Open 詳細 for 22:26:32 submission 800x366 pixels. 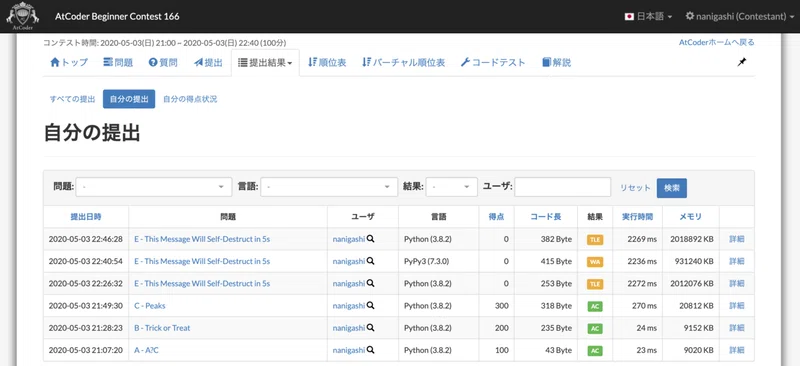(736, 283)
